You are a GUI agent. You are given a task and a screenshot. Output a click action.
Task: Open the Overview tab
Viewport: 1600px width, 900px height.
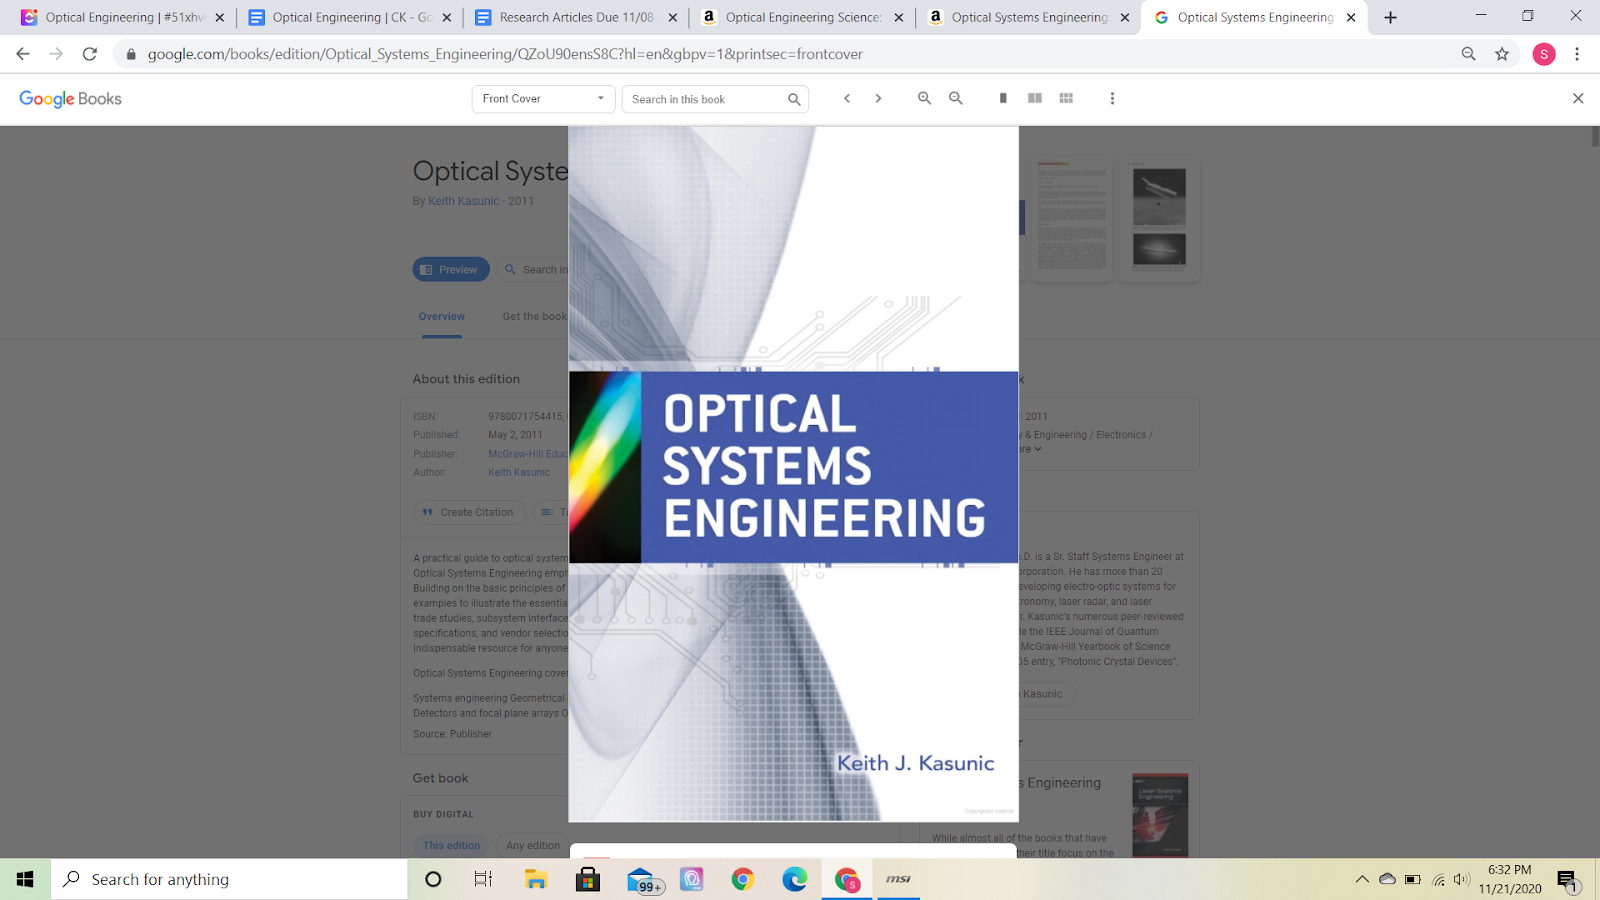(x=442, y=316)
